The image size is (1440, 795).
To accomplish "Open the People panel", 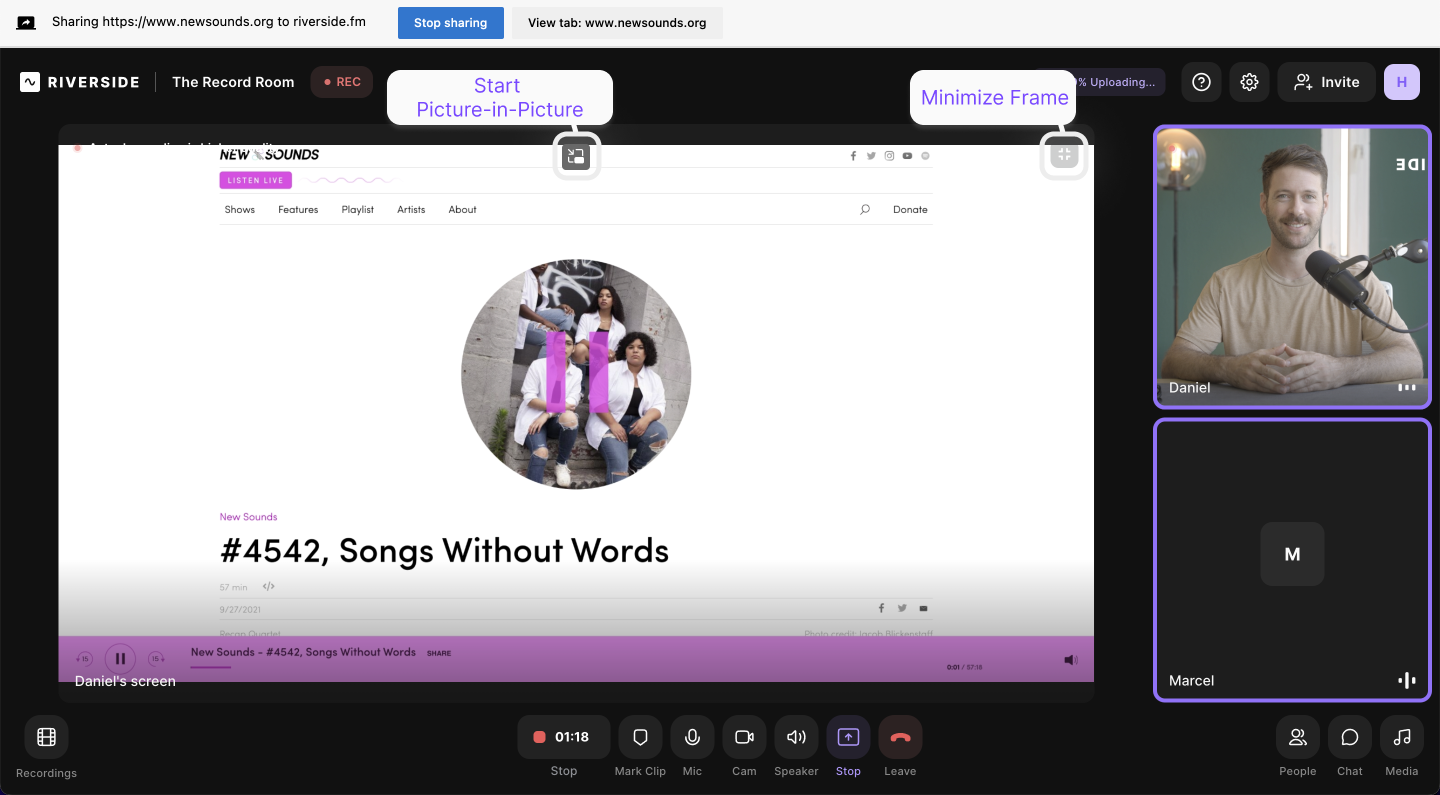I will [x=1297, y=737].
